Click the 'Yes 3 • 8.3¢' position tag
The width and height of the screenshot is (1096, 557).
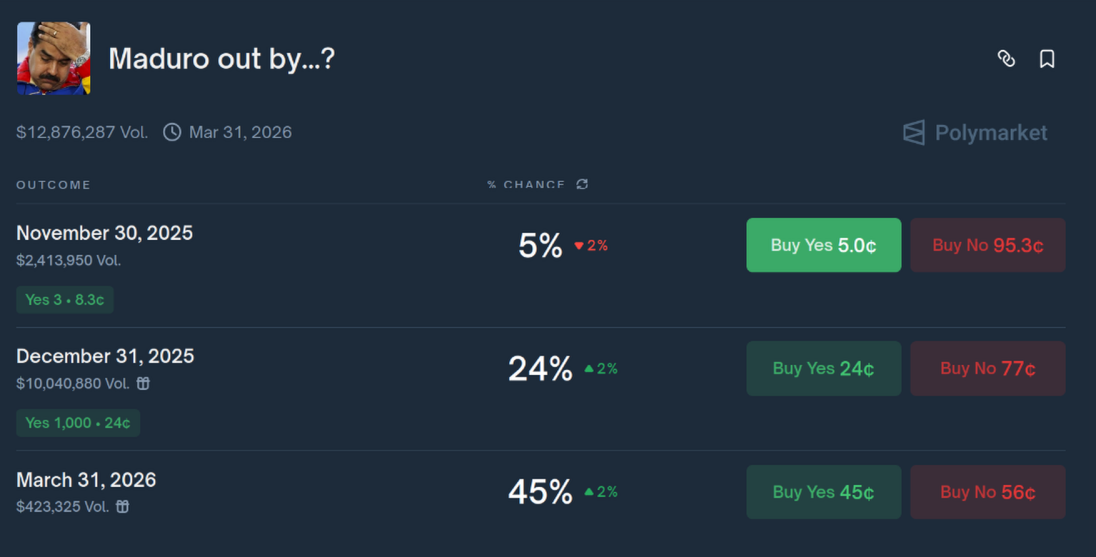point(65,299)
